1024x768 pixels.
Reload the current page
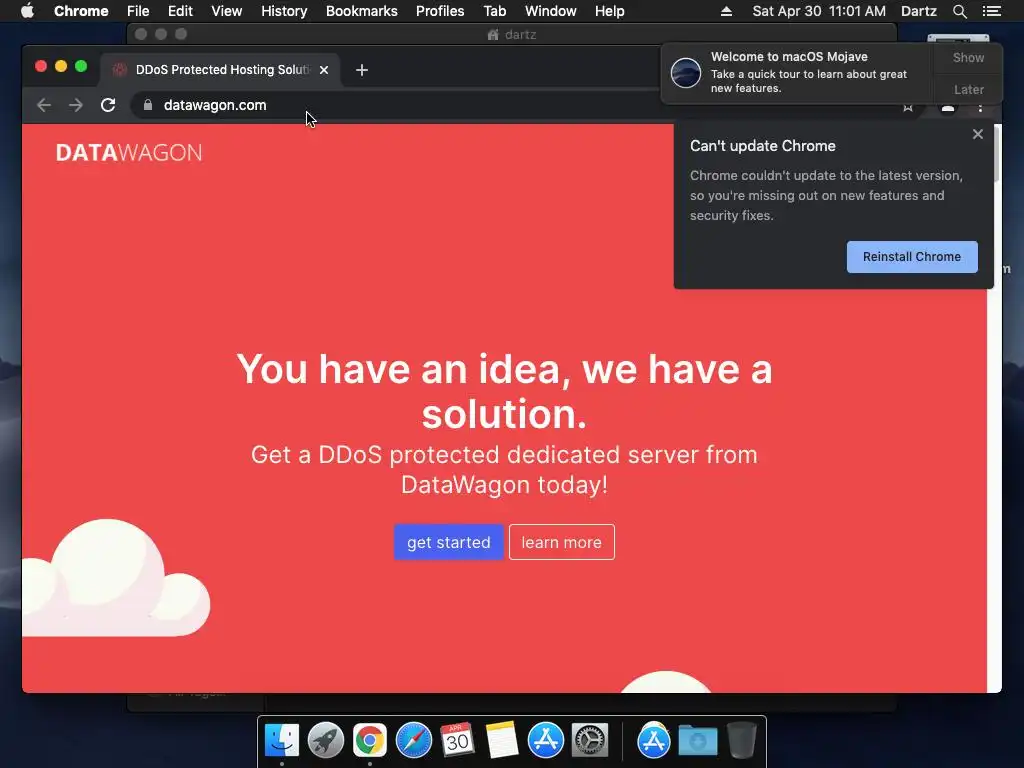[108, 105]
